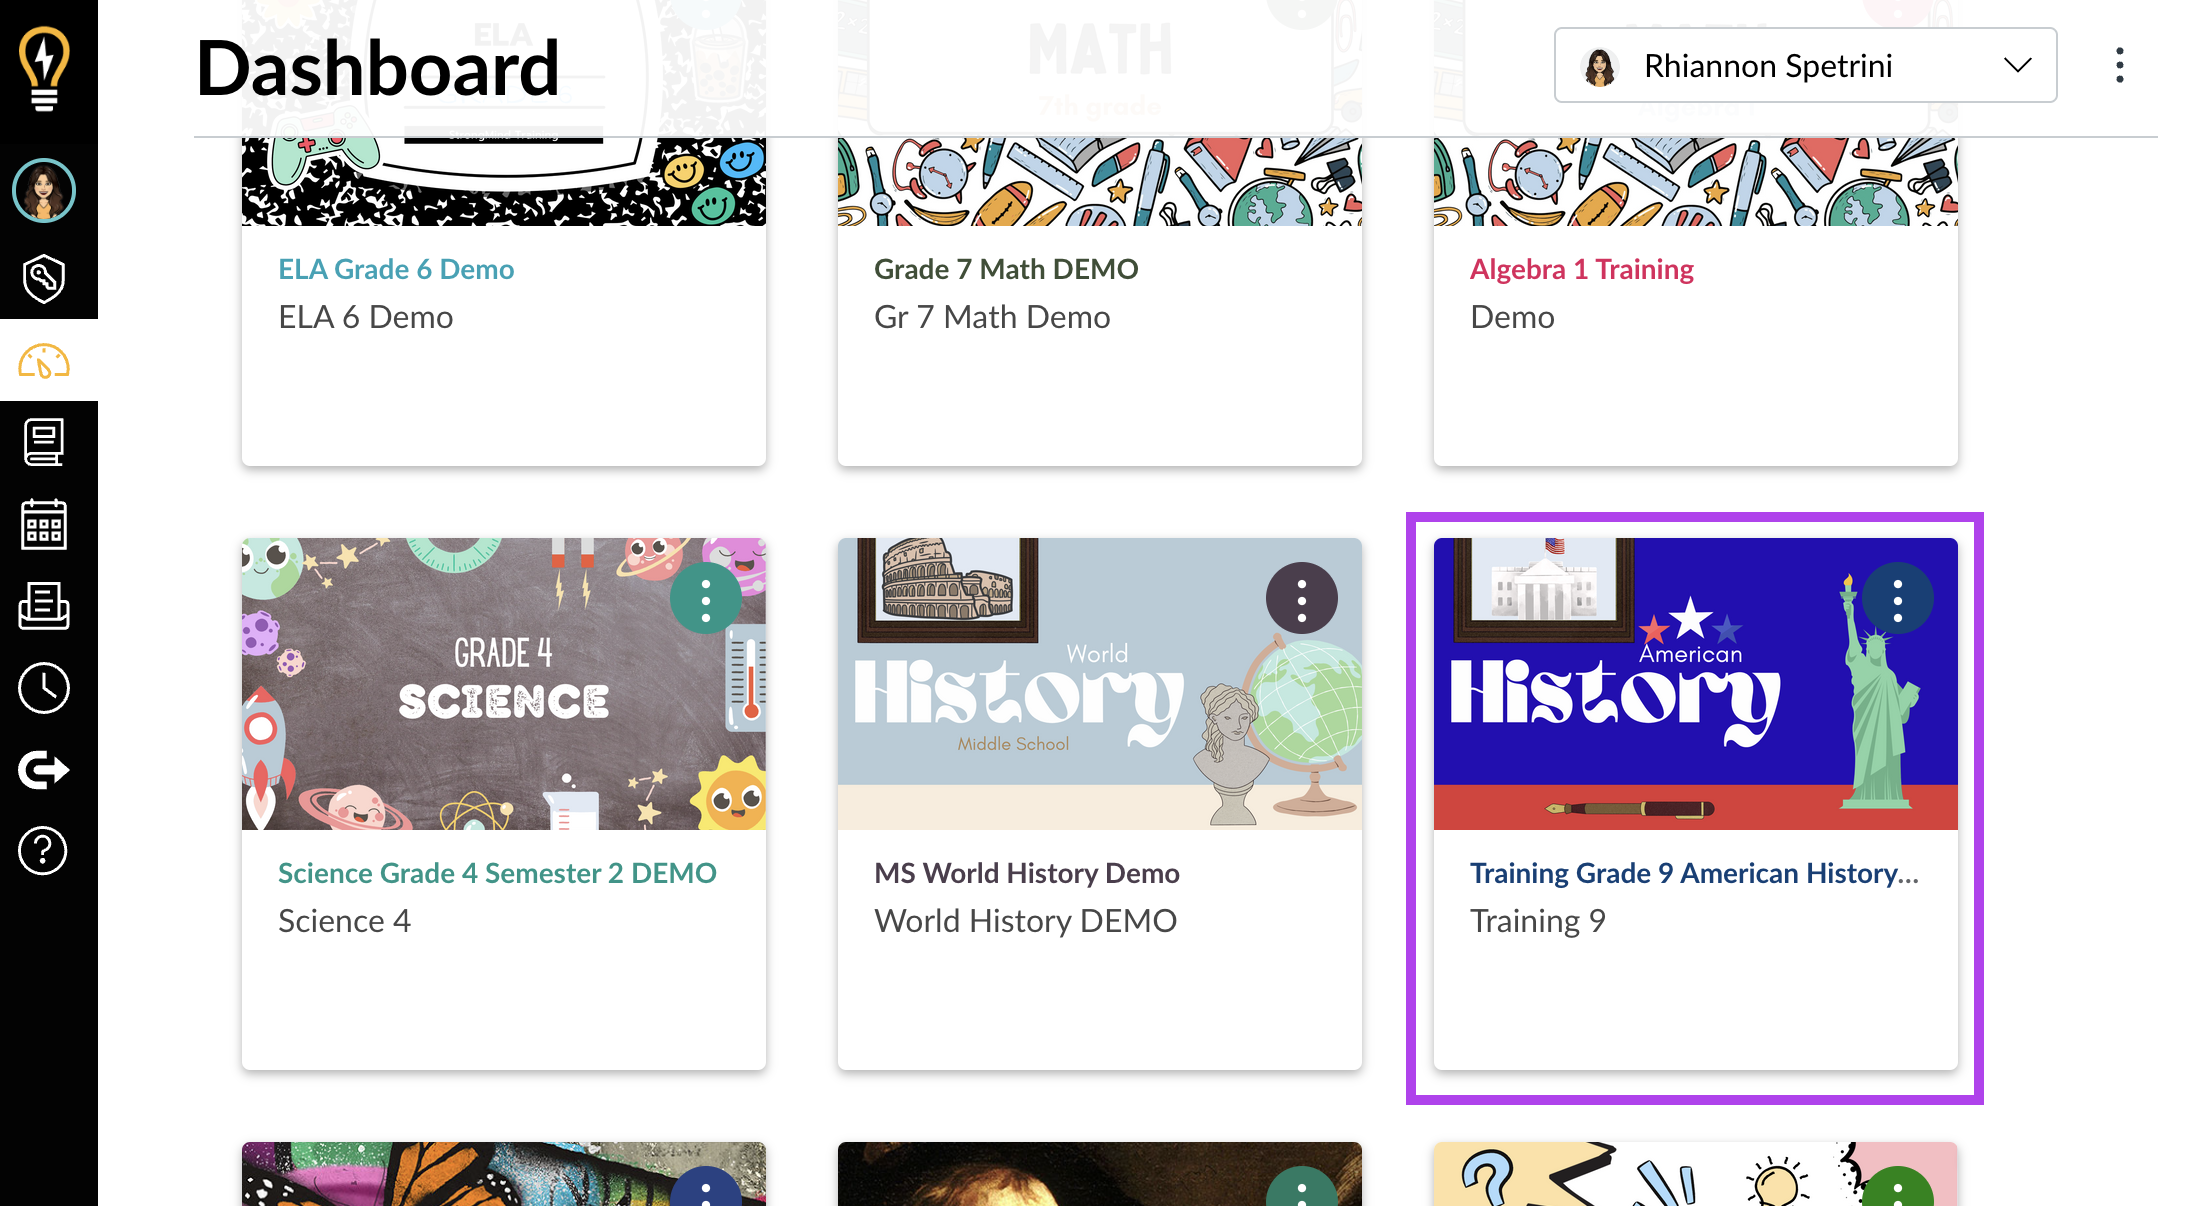Click the question mark doodle card image

click(x=1696, y=1174)
